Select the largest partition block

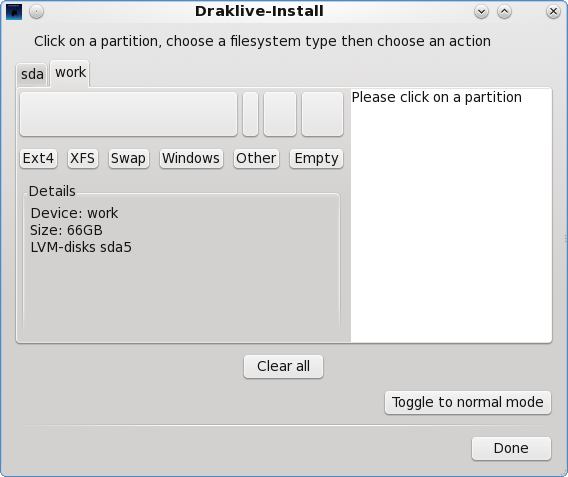(129, 114)
